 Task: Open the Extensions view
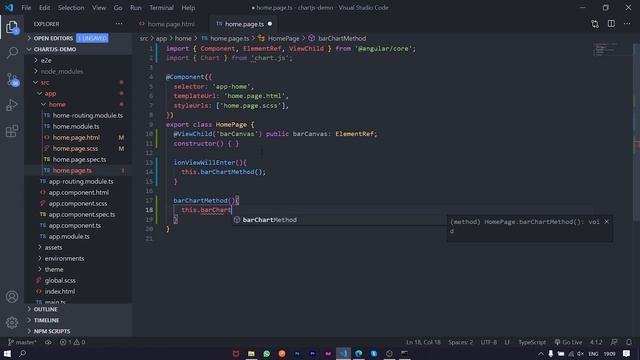(x=12, y=131)
